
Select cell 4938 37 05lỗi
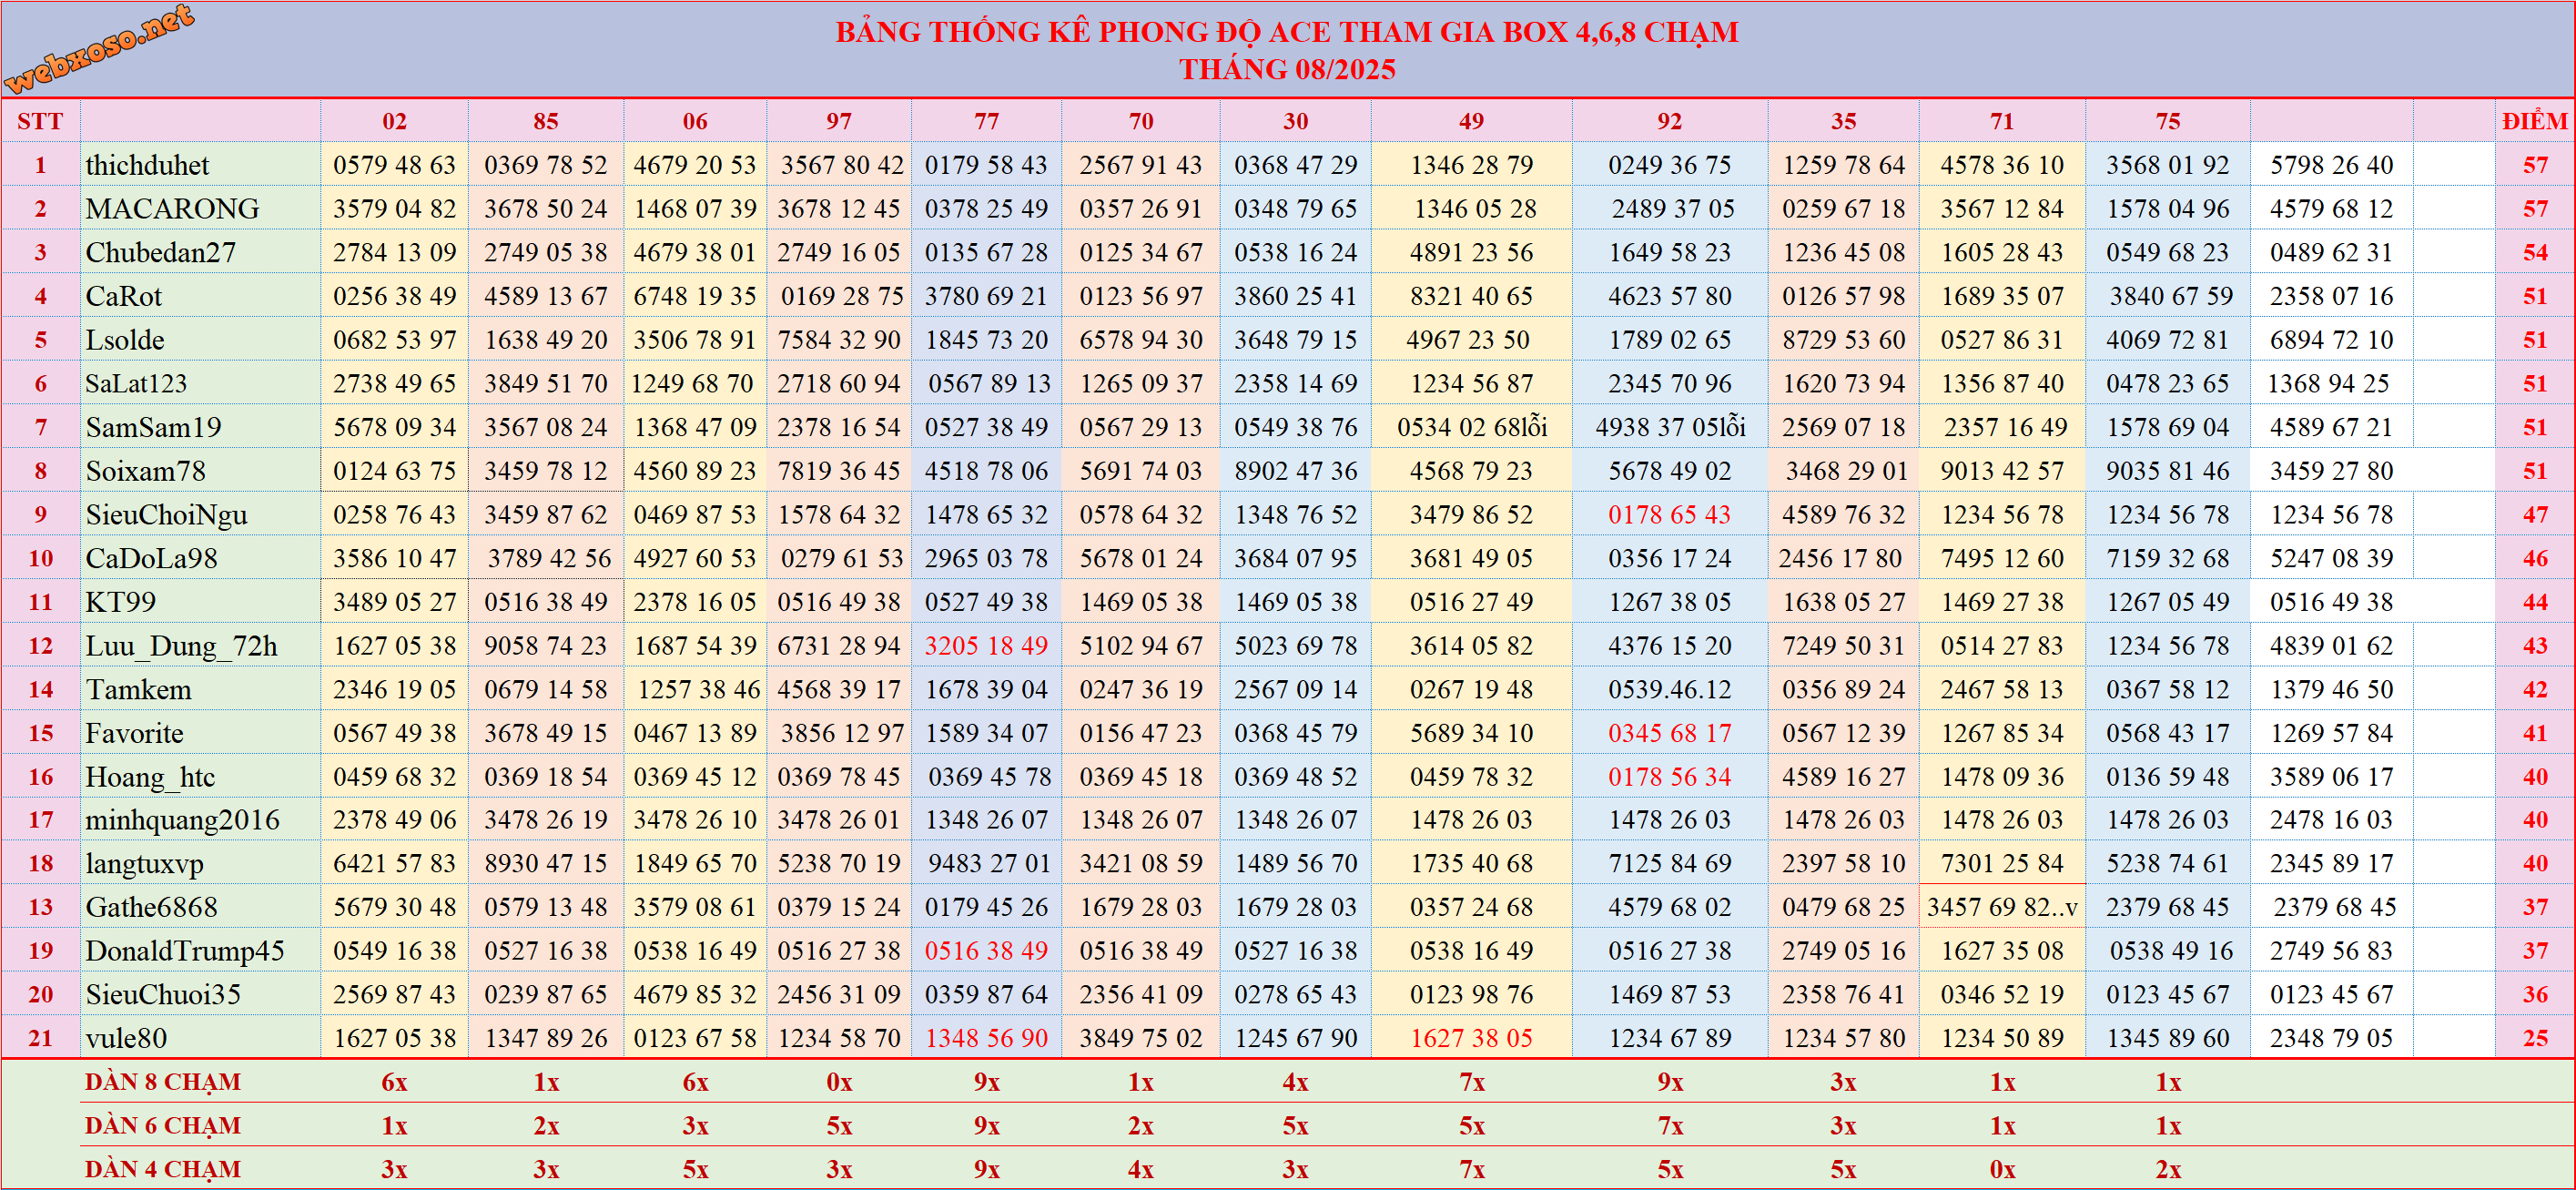pos(1669,427)
